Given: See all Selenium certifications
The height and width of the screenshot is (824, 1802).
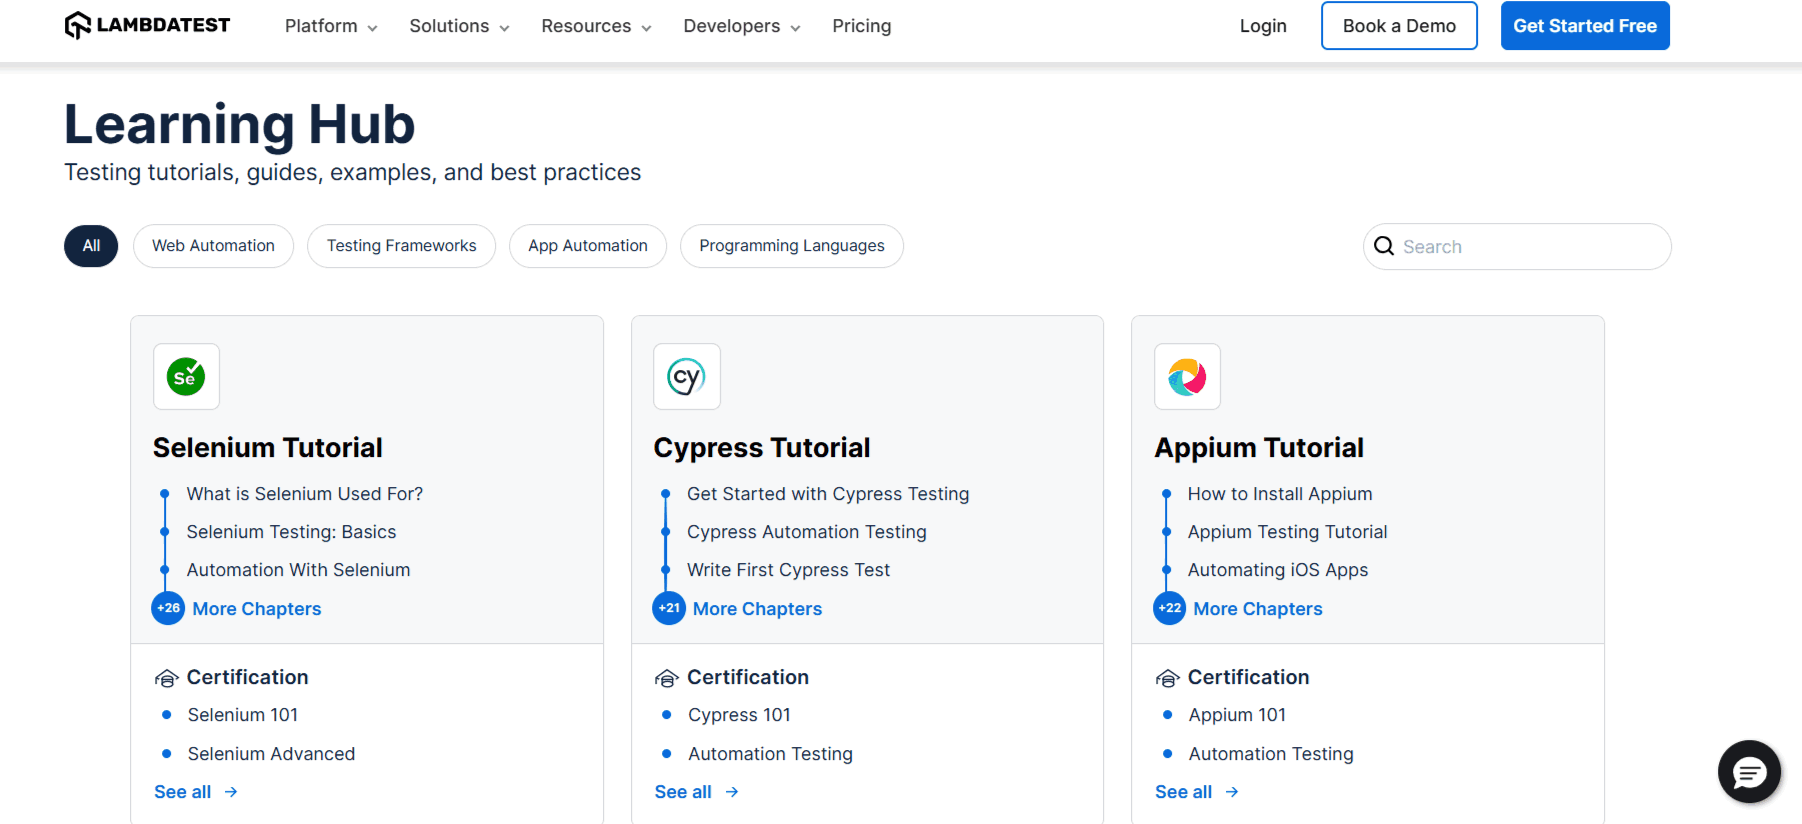Looking at the screenshot, I should point(183,792).
